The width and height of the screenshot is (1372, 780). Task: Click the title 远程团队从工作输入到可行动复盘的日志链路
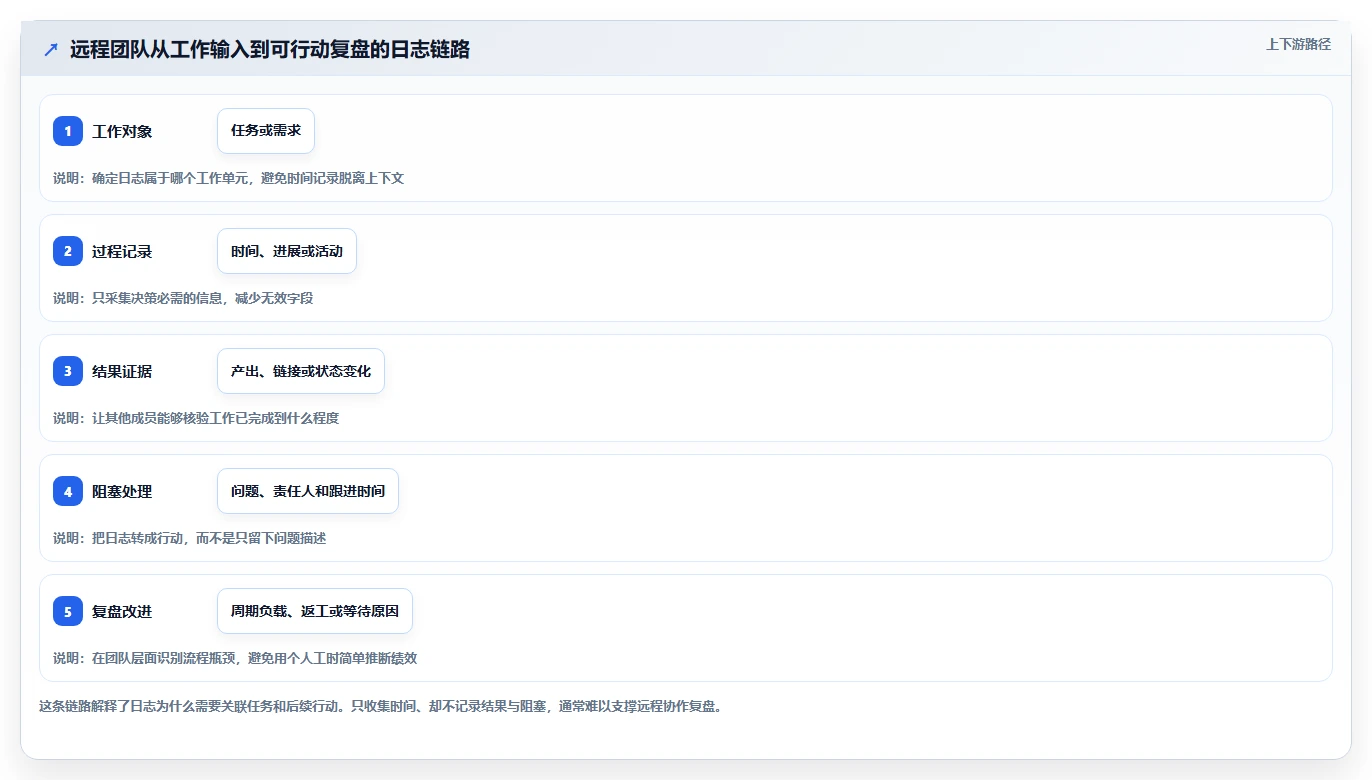tap(270, 50)
